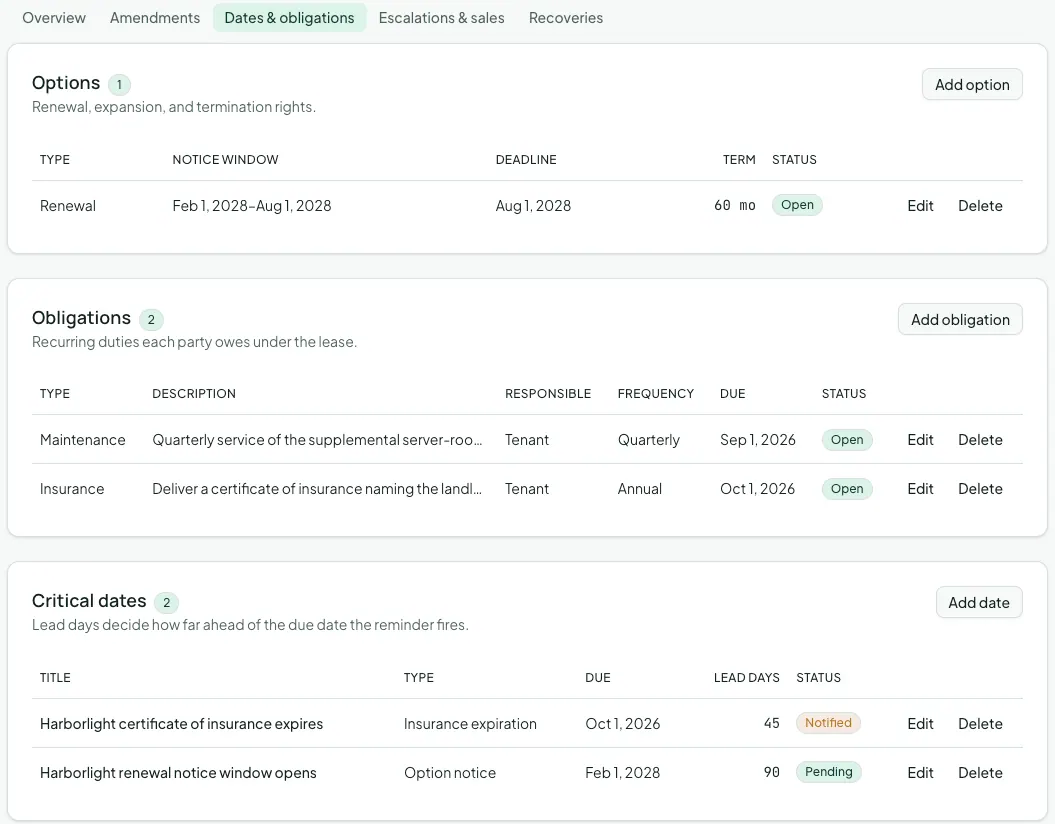Switch to the Amendments tab
This screenshot has height=824, width=1055.
point(155,18)
